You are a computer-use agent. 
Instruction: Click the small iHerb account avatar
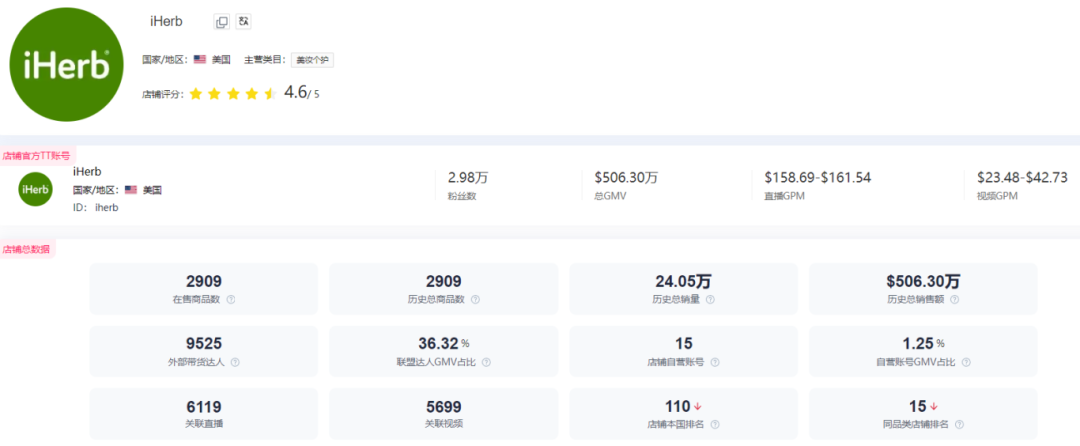click(35, 189)
